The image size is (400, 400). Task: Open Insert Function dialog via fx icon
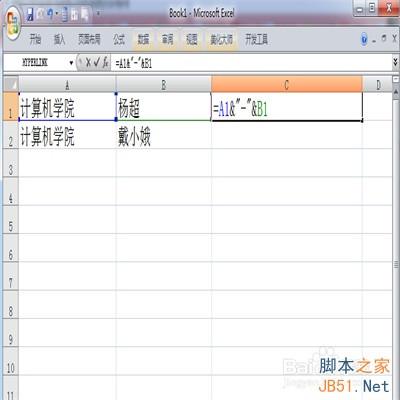[105, 62]
